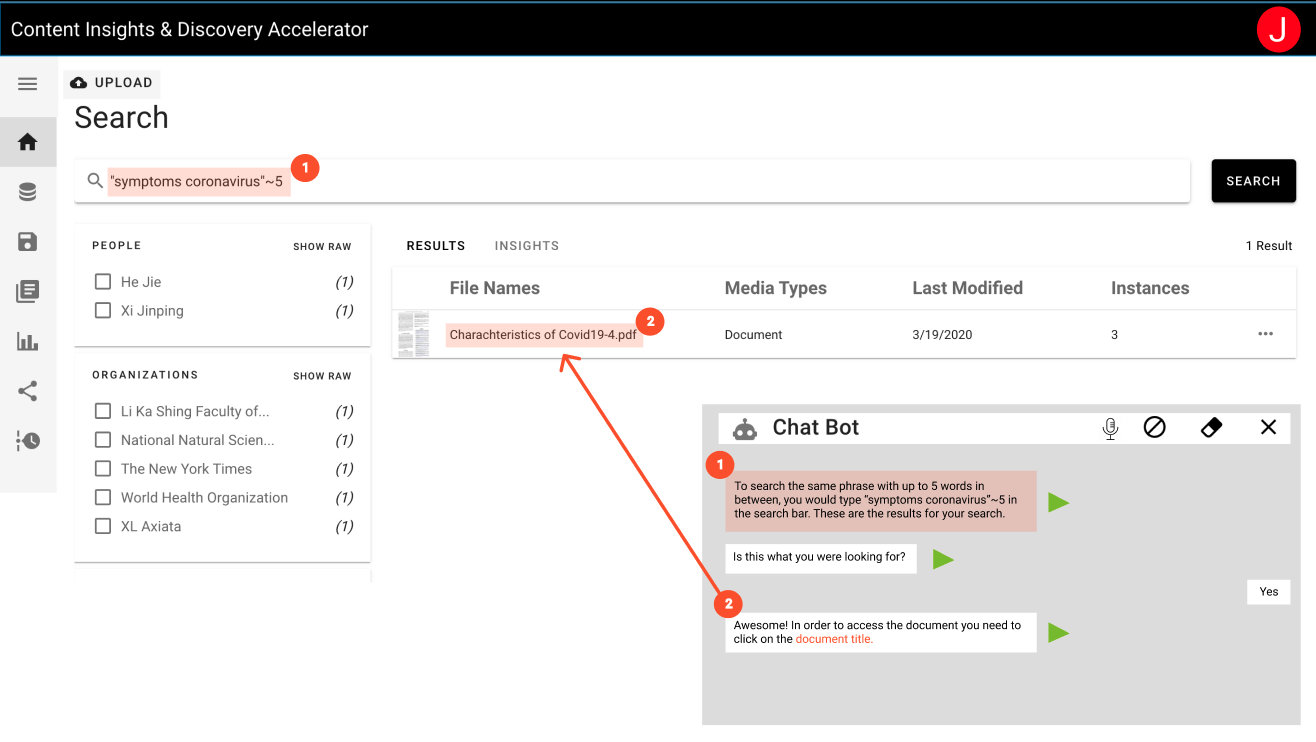
Task: Click the '1 Result' count text
Action: [x=1269, y=246]
